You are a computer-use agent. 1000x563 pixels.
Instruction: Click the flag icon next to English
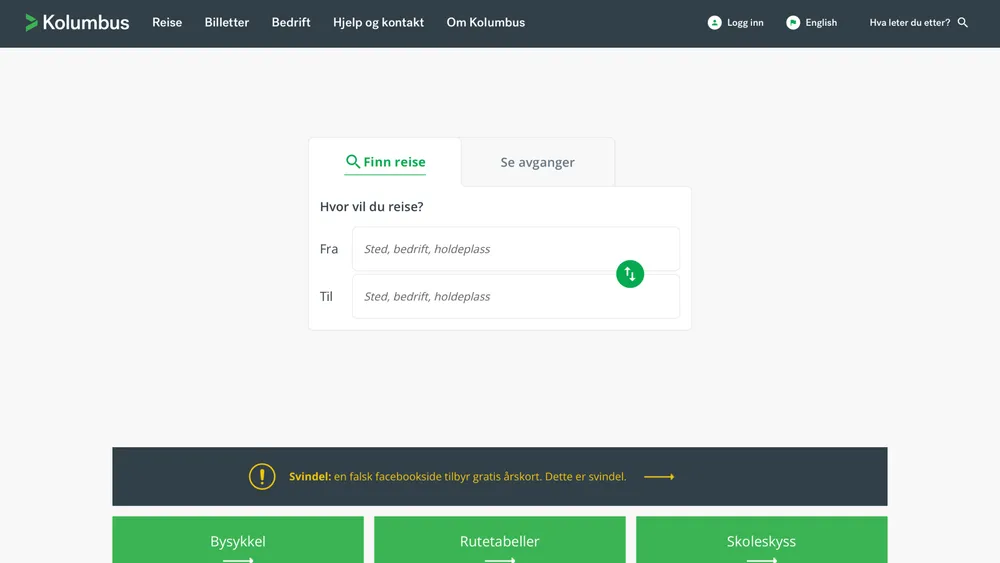click(x=793, y=22)
